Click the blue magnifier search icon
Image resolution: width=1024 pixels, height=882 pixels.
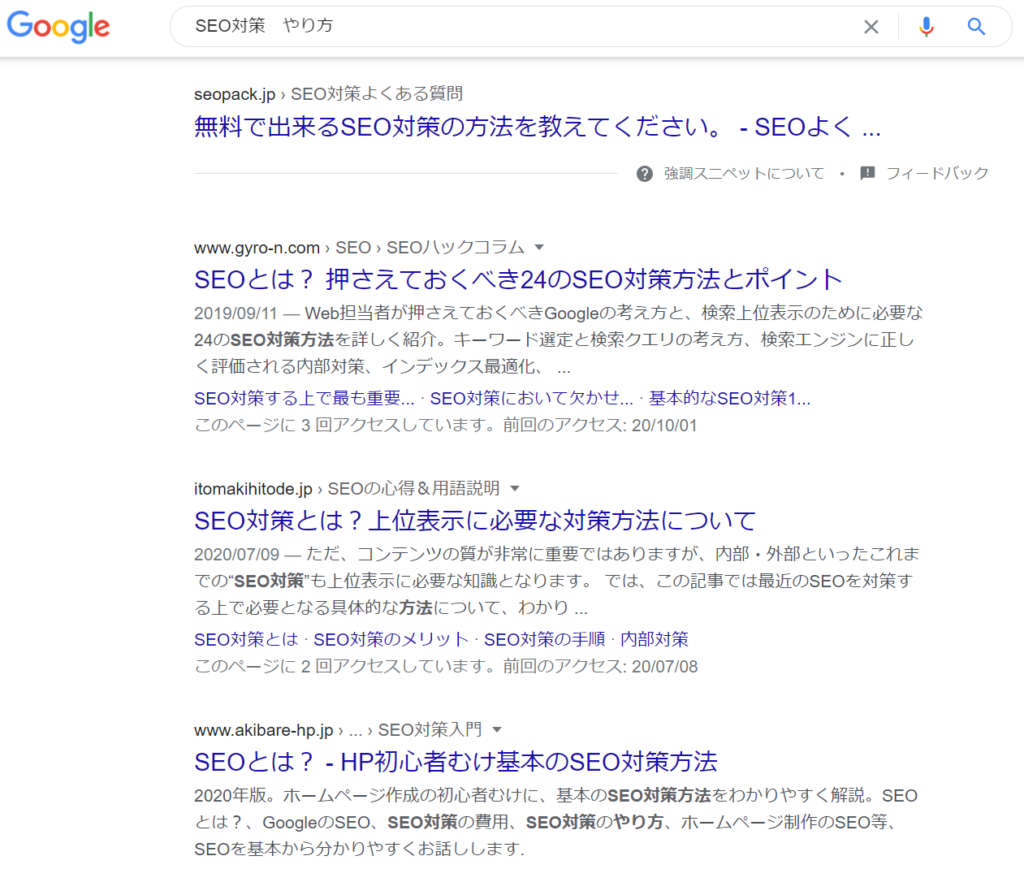tap(976, 27)
